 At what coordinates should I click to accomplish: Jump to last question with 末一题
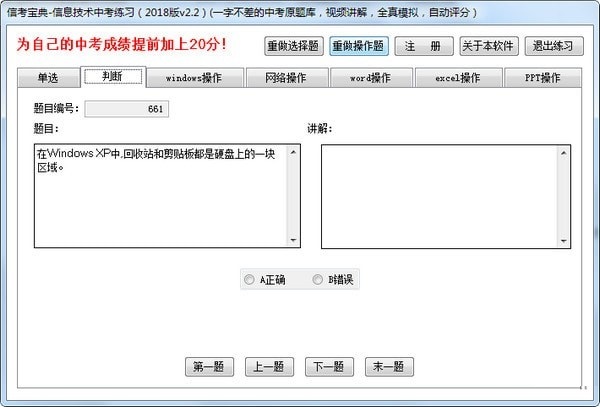pyautogui.click(x=390, y=367)
